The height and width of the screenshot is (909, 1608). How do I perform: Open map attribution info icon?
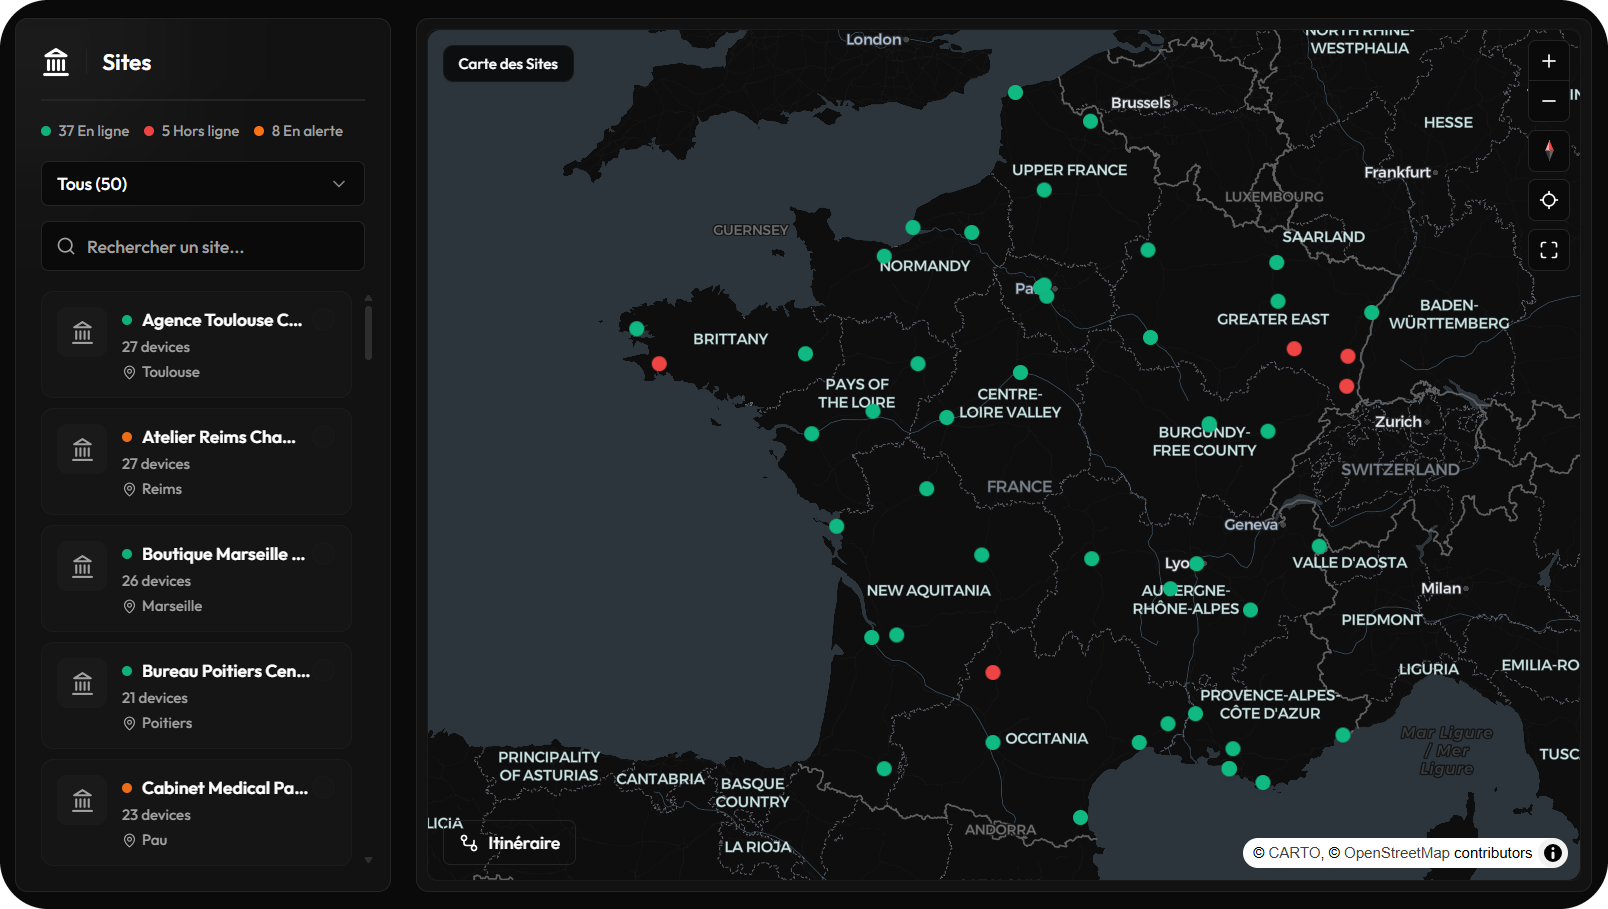point(1553,853)
